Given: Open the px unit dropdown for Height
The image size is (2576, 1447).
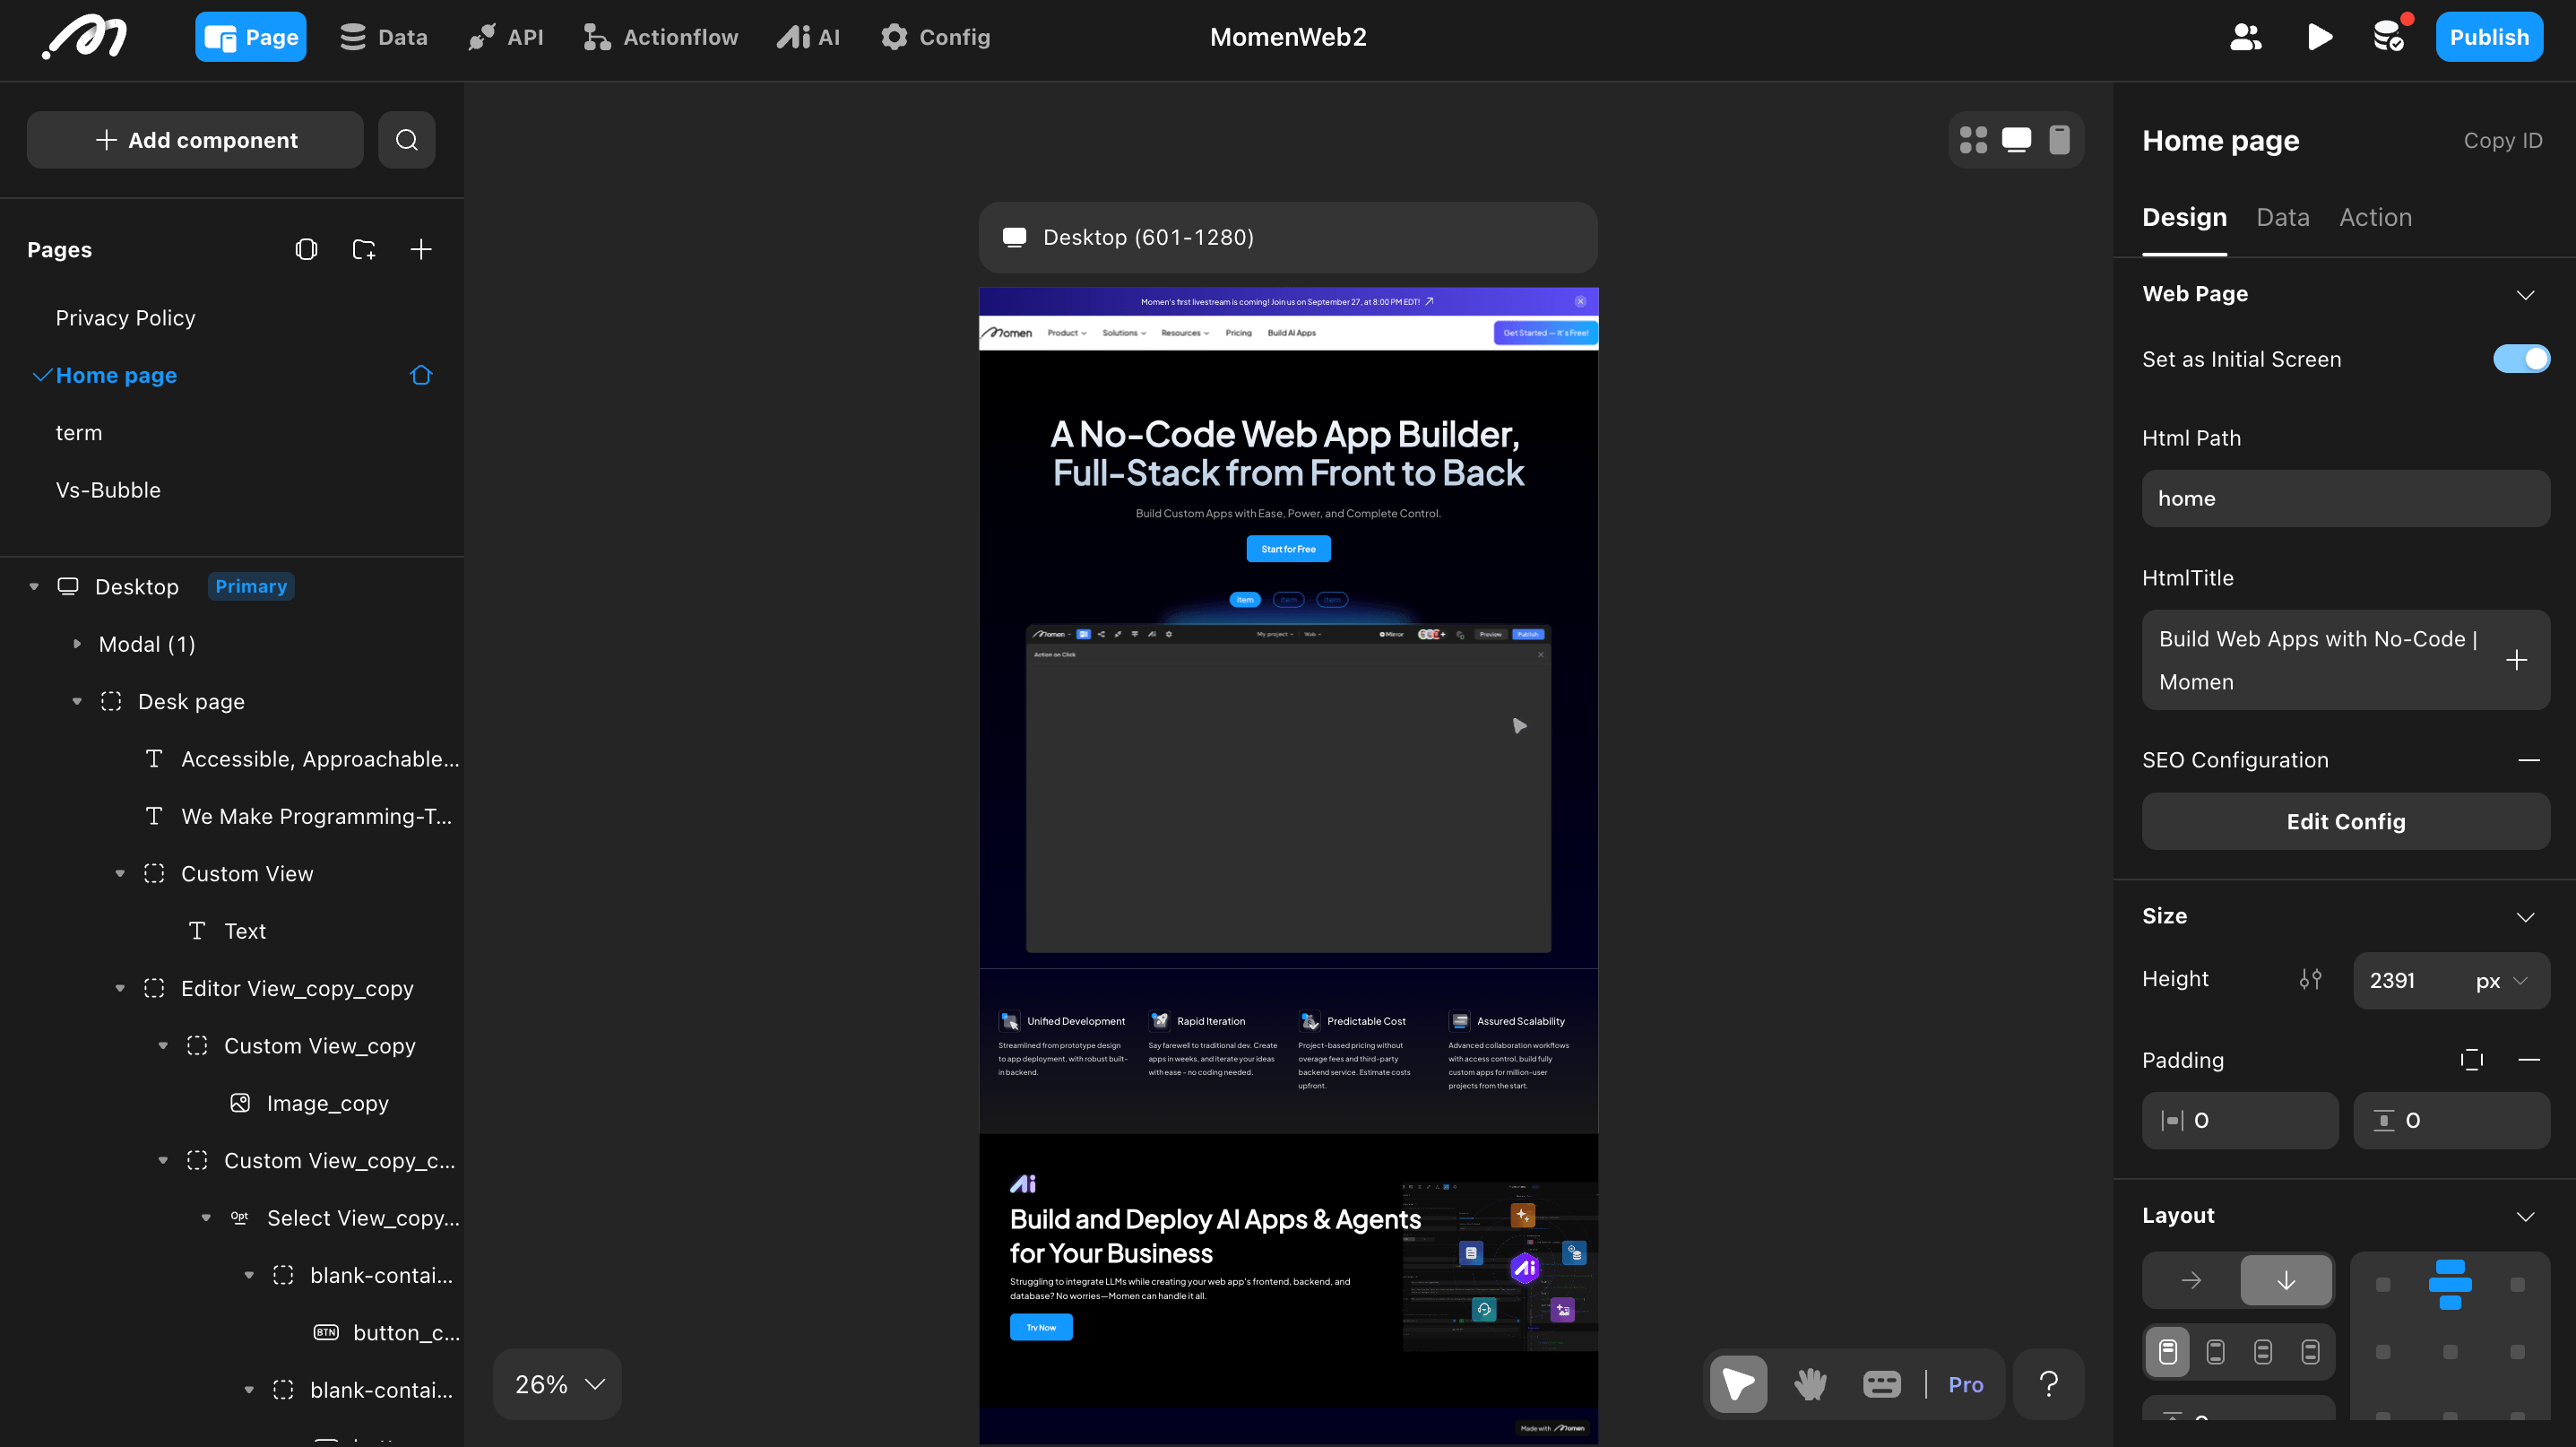Looking at the screenshot, I should pos(2501,981).
